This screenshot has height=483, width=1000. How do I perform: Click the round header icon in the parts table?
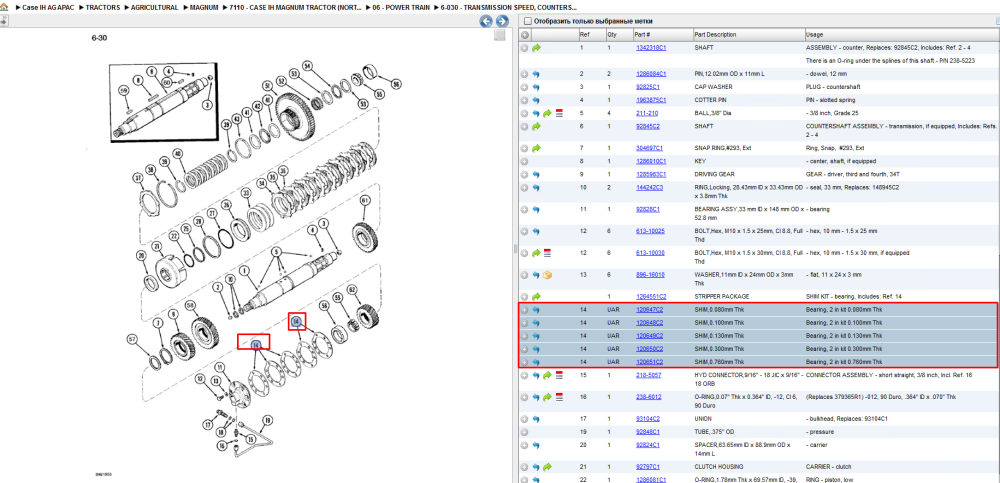tap(525, 34)
